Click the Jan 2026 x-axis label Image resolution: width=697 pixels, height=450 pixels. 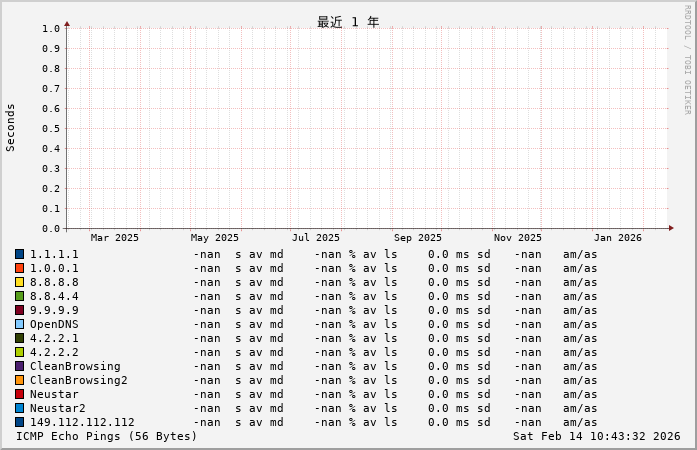(x=618, y=238)
